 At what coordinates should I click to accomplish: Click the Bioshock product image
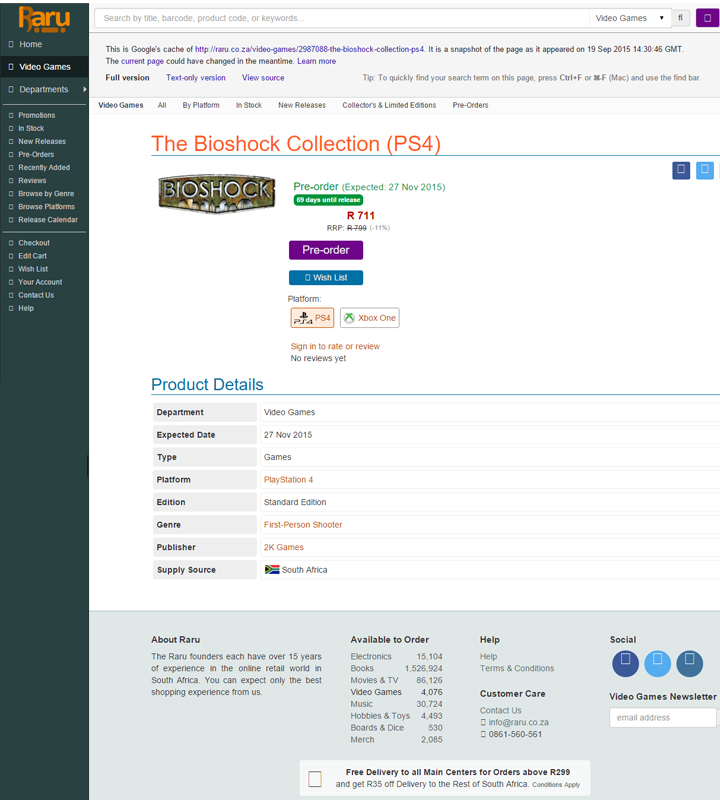[x=216, y=193]
